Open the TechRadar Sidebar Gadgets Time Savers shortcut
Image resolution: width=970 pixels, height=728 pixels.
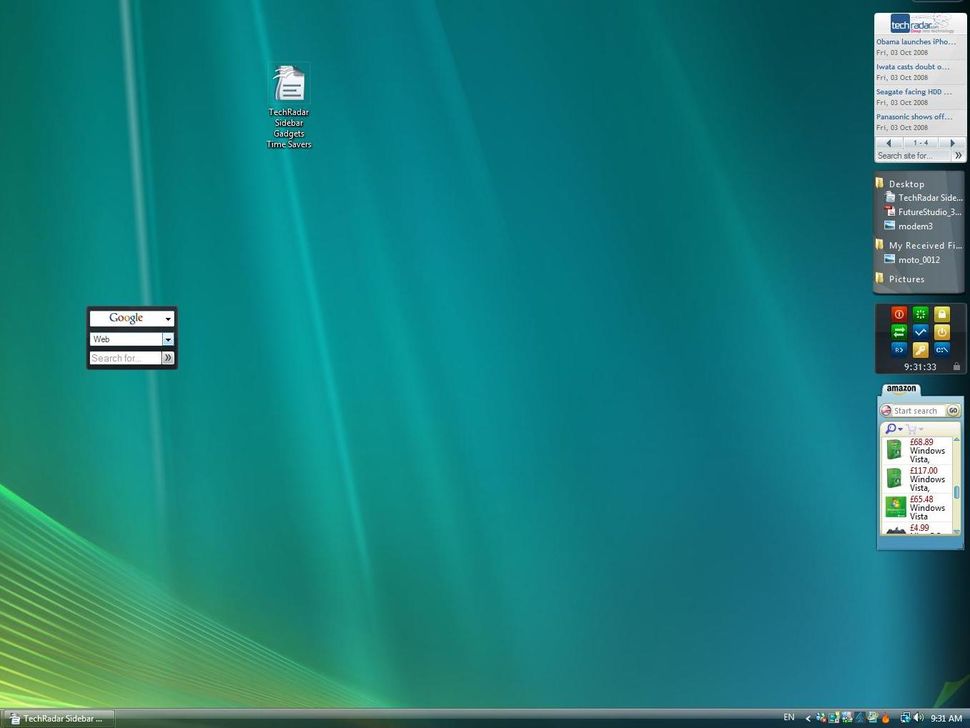tap(289, 85)
